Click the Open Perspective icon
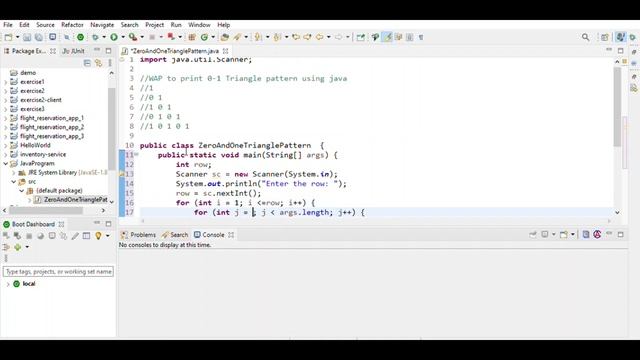The width and height of the screenshot is (640, 360). (604, 37)
